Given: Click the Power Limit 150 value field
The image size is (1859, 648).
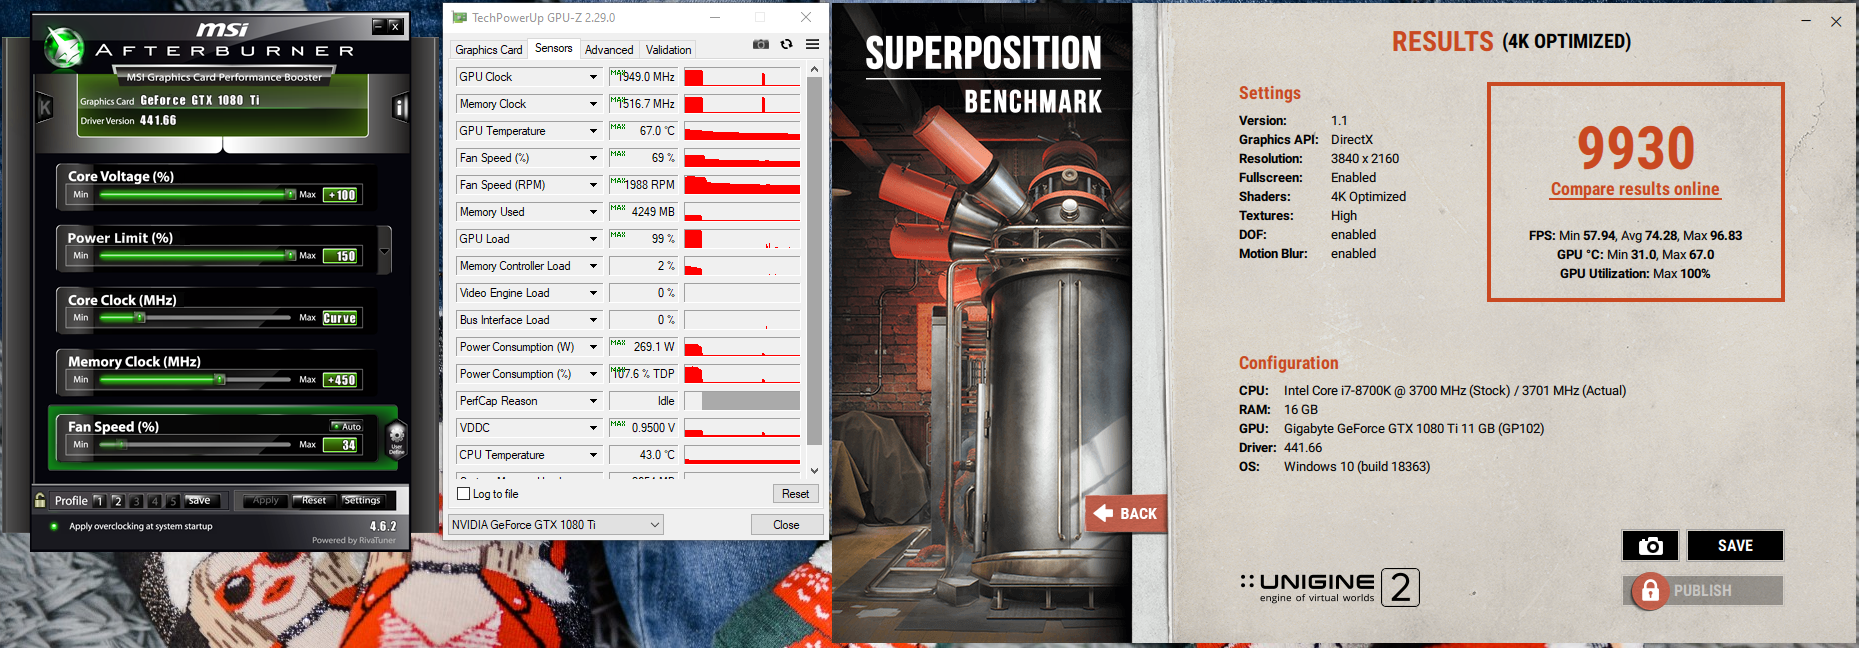Looking at the screenshot, I should click(x=341, y=256).
